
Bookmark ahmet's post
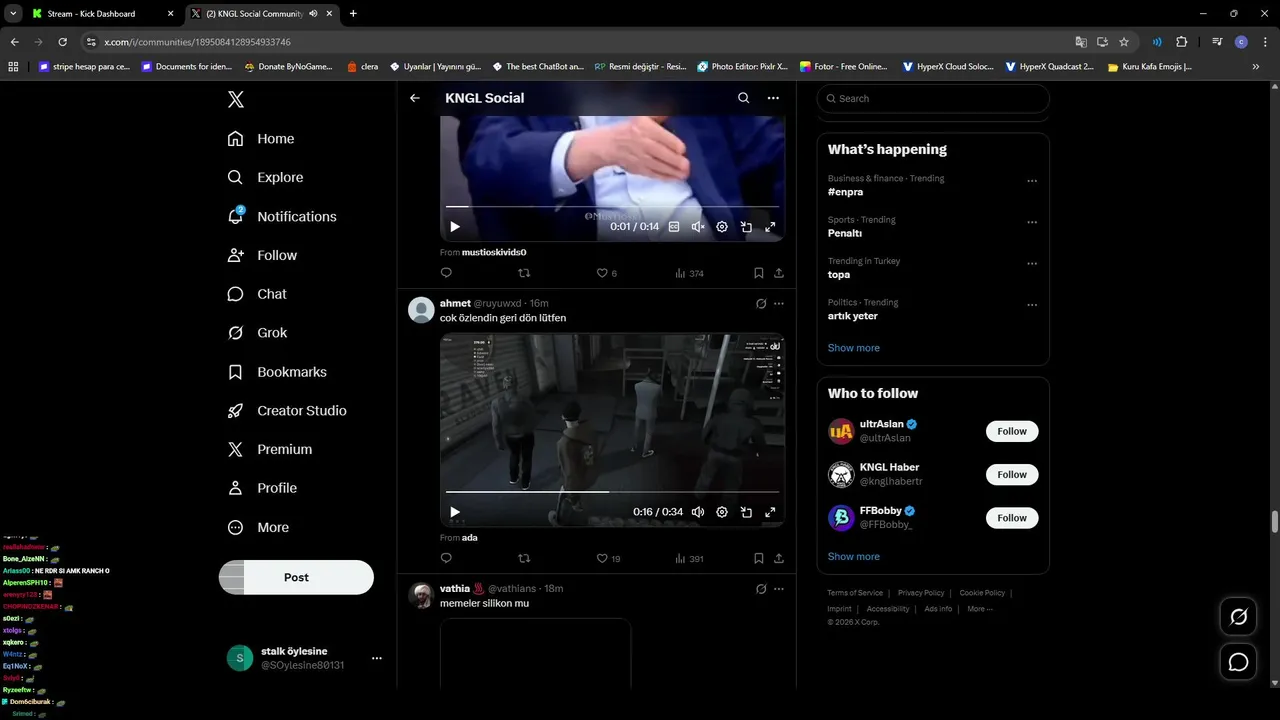pos(758,558)
